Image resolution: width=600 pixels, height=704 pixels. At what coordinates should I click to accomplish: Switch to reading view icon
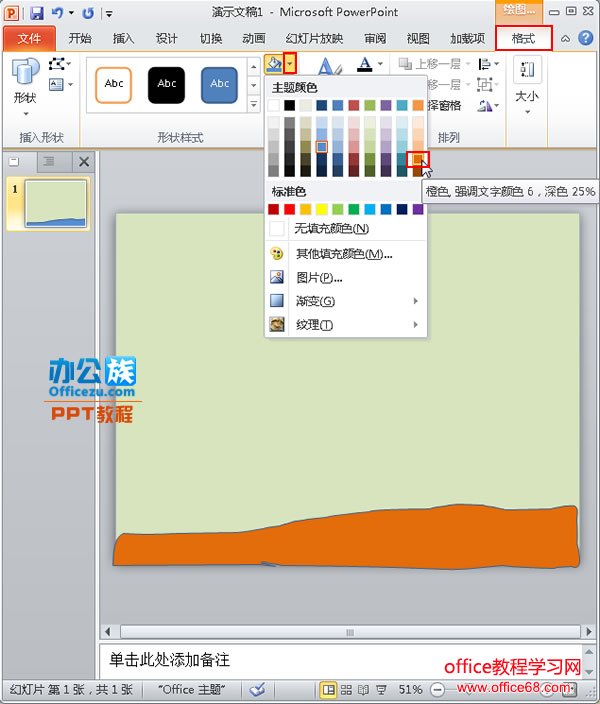pyautogui.click(x=363, y=690)
